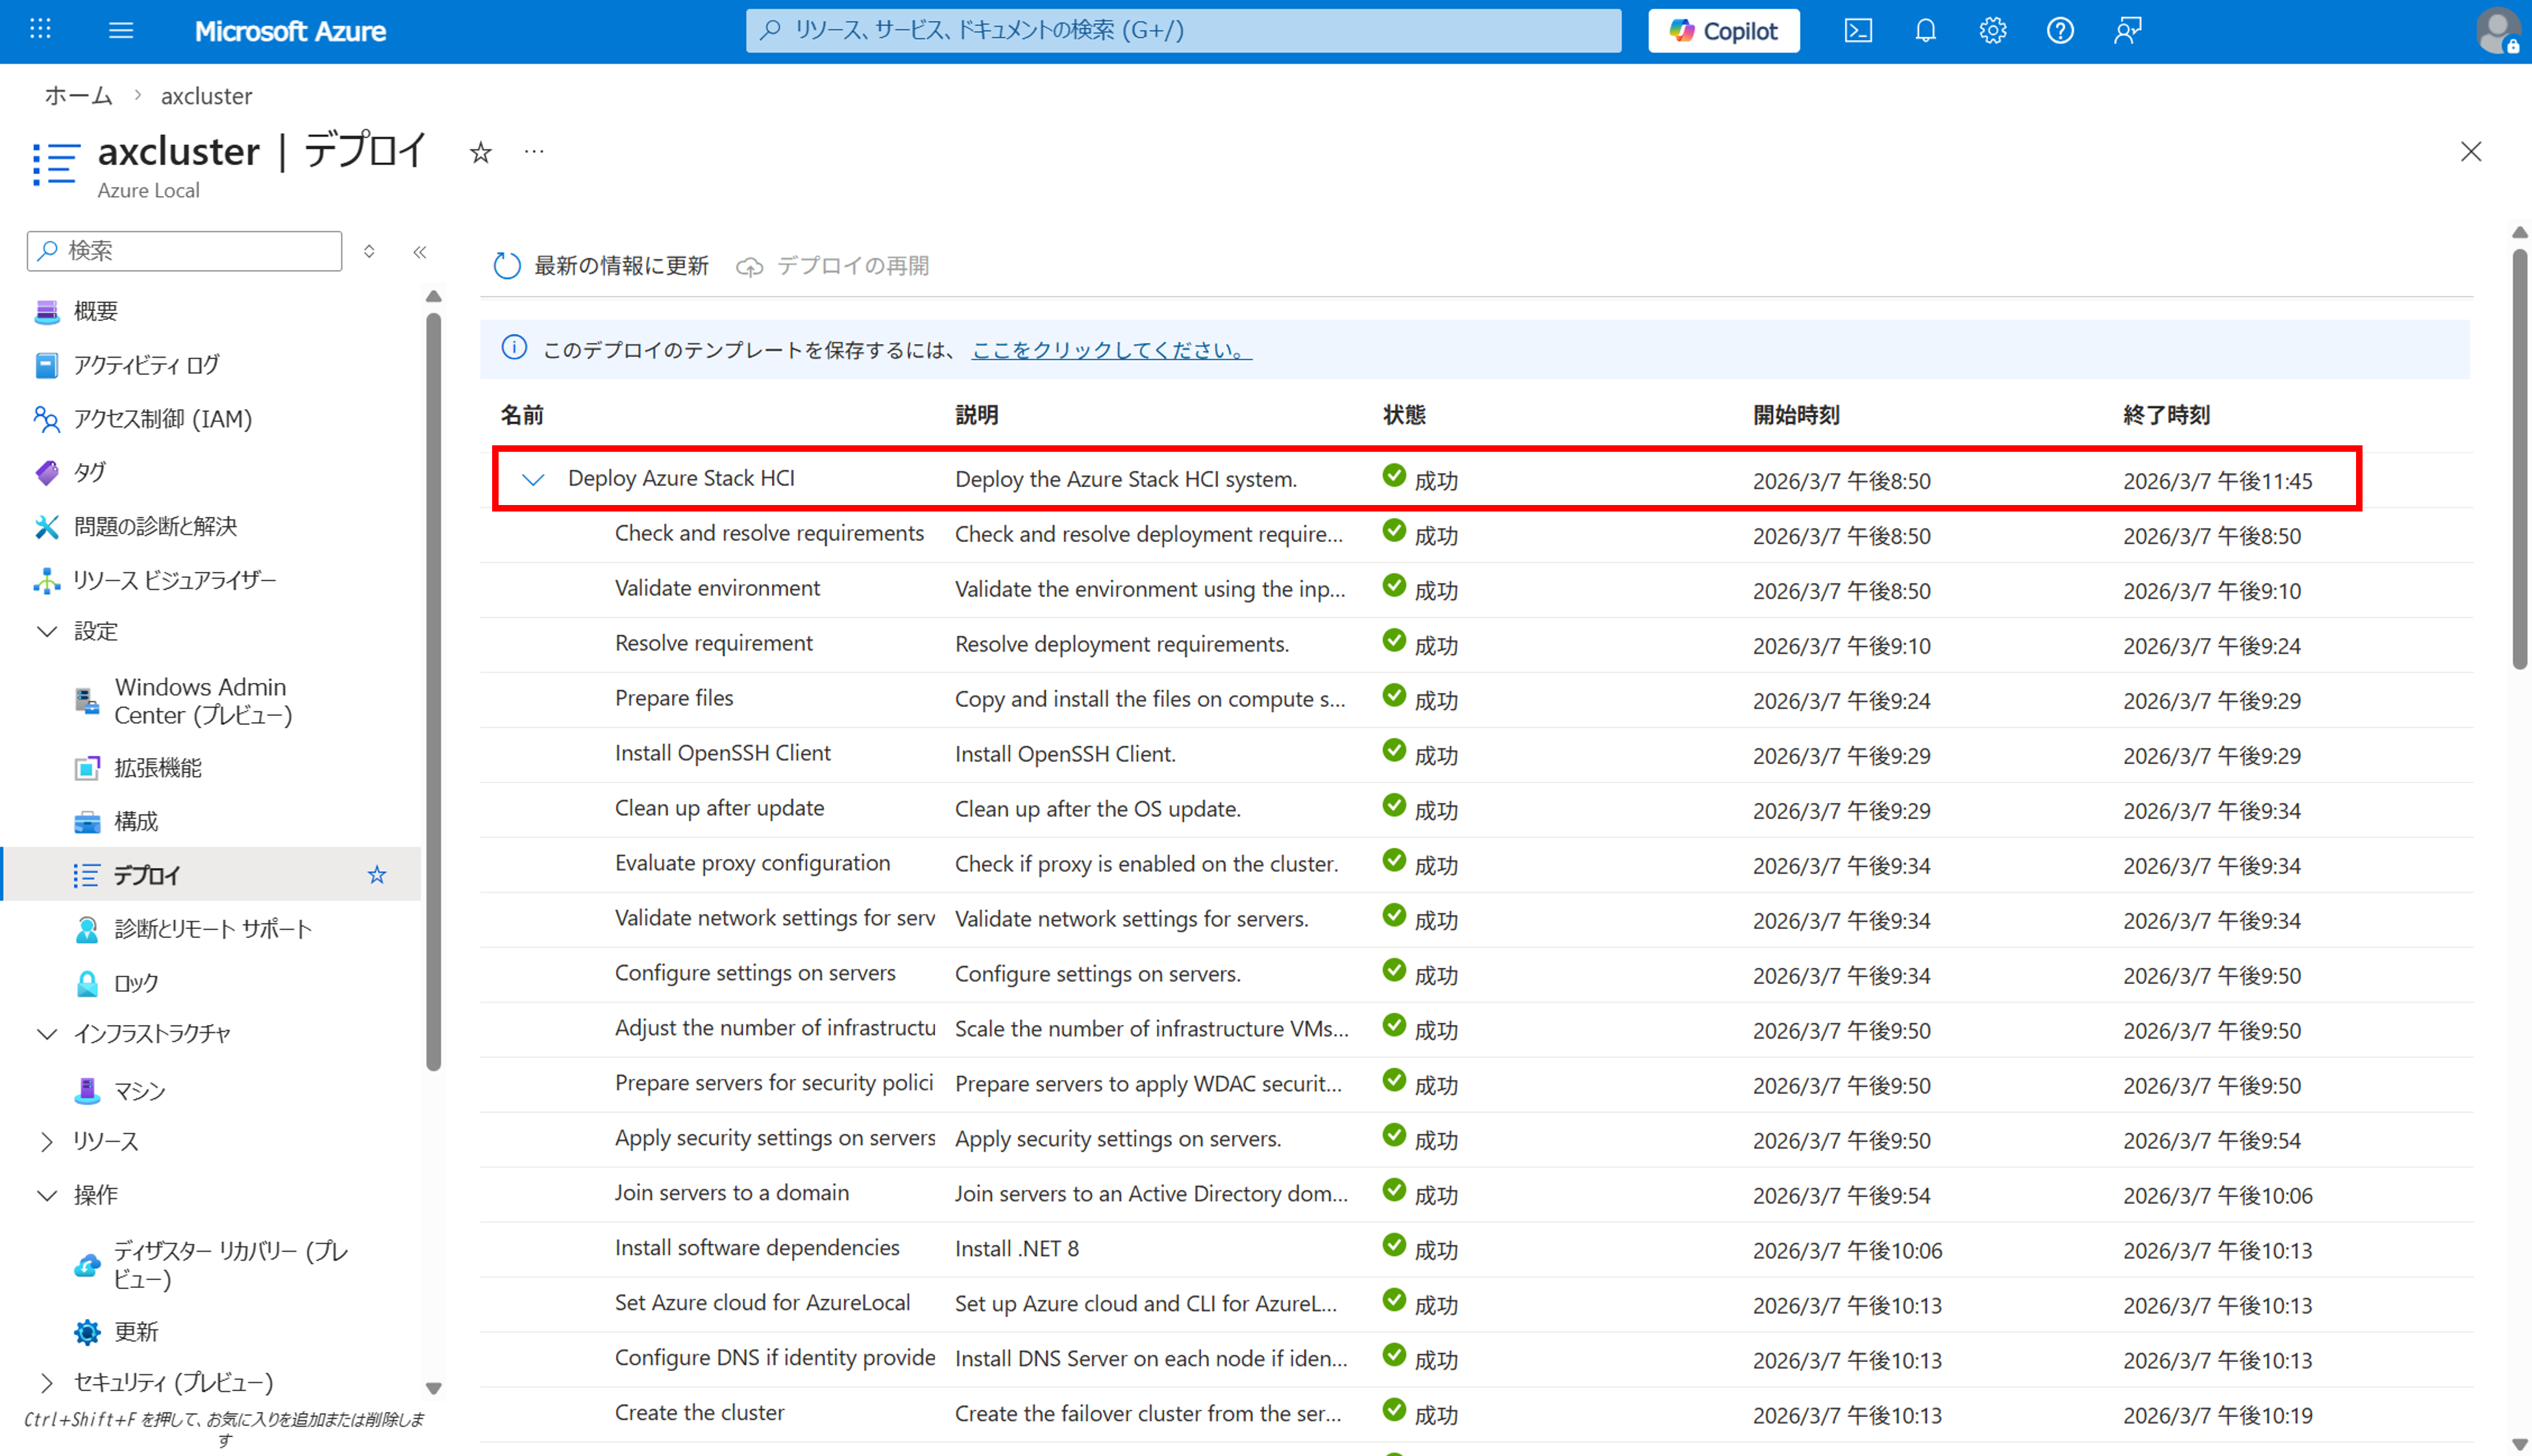The image size is (2532, 1456).
Task: Expand the リソース section in sidebar
Action: (x=46, y=1141)
